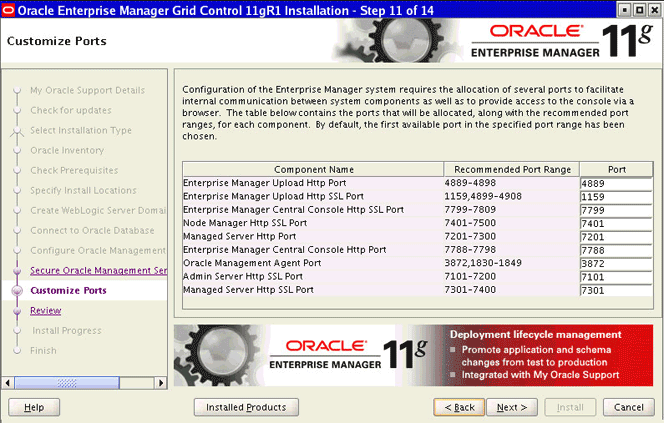This screenshot has height=423, width=664.
Task: Edit Managed Server Http SSL Port field 7301
Action: [x=616, y=290]
